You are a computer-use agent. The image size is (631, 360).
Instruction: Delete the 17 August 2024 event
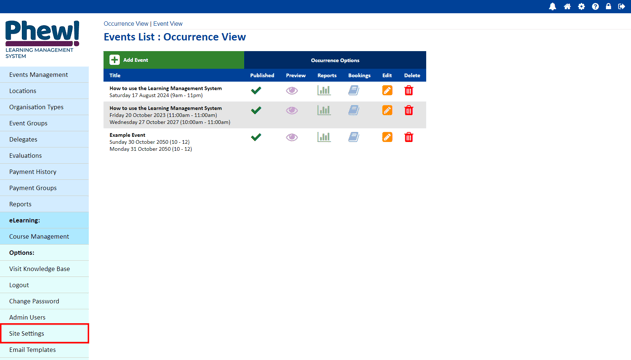pyautogui.click(x=408, y=91)
